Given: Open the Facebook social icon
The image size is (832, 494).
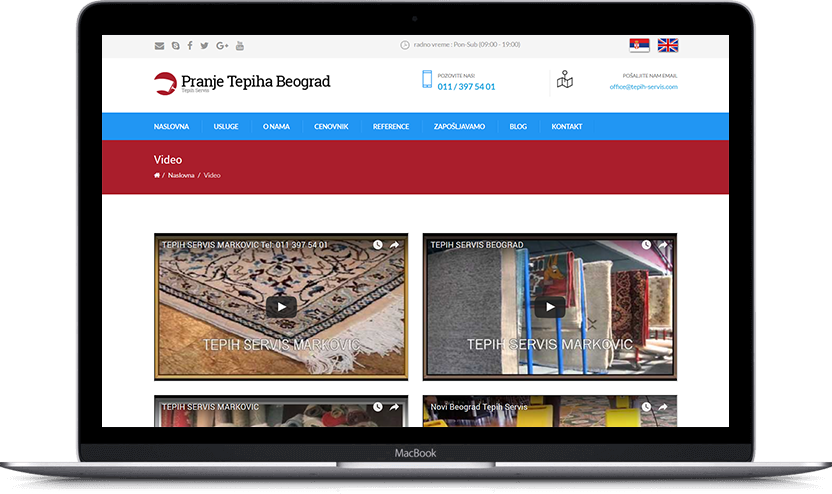Looking at the screenshot, I should tap(190, 45).
